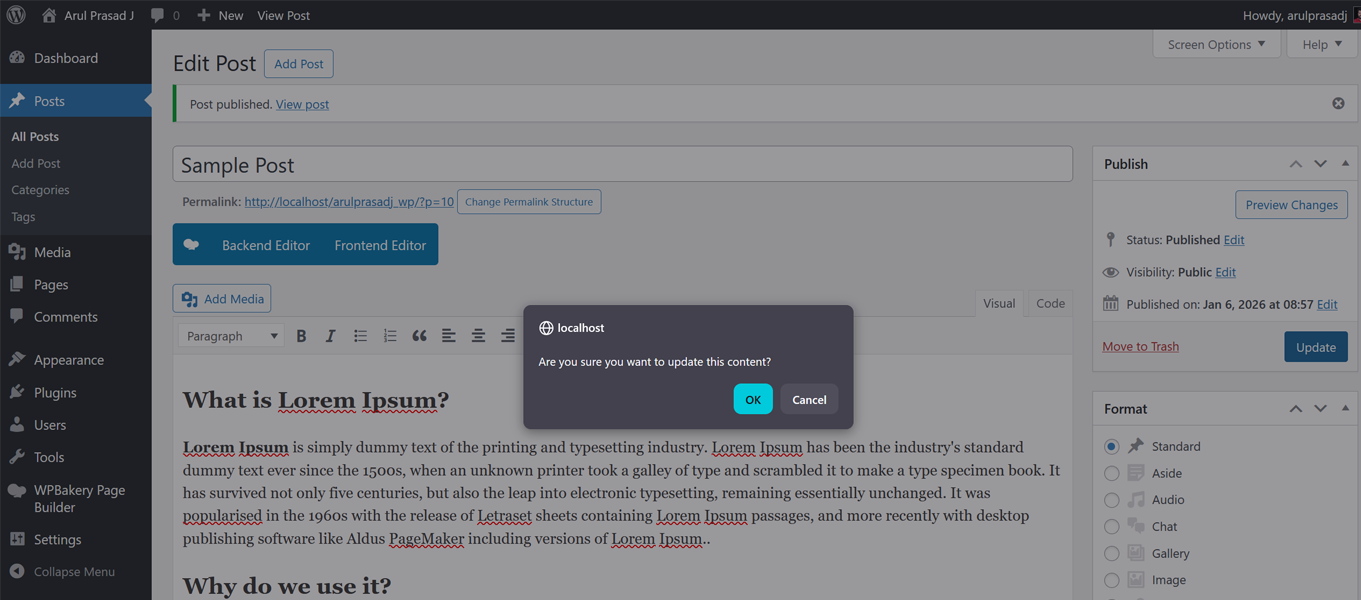The height and width of the screenshot is (600, 1361).
Task: Open the Paragraph format dropdown
Action: [232, 336]
